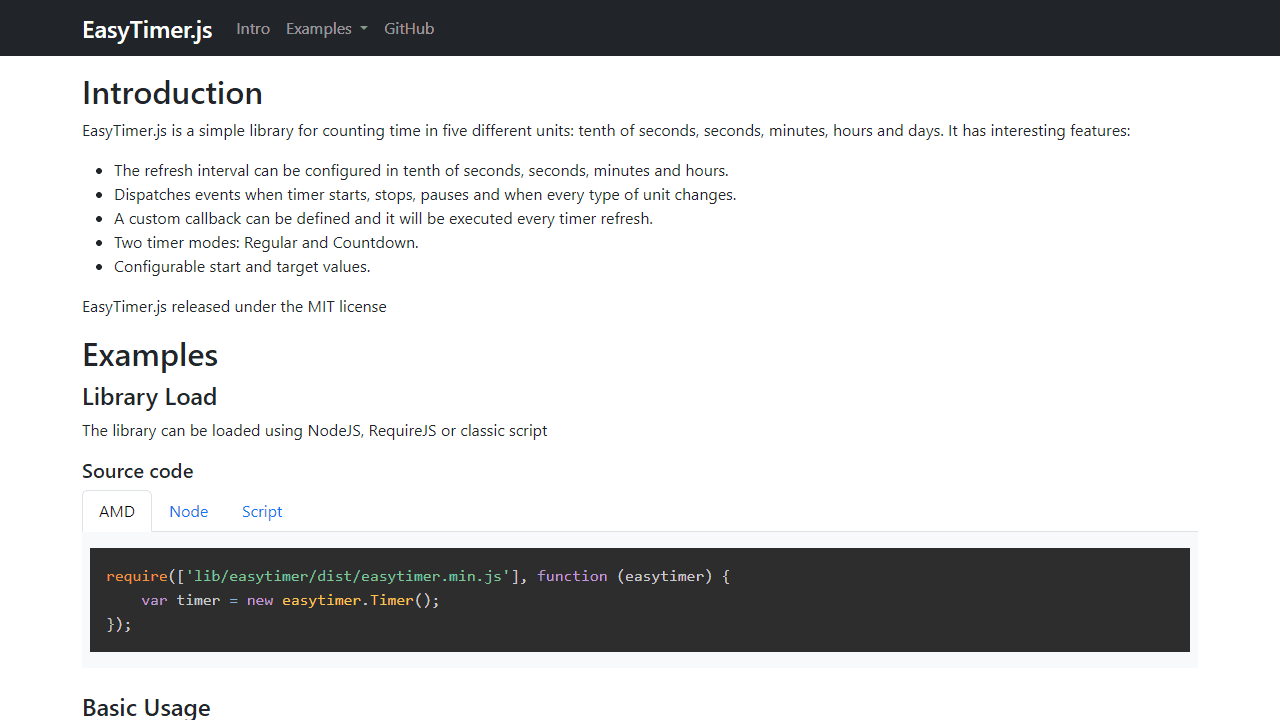
Task: Open the GitHub nav link
Action: pos(409,29)
